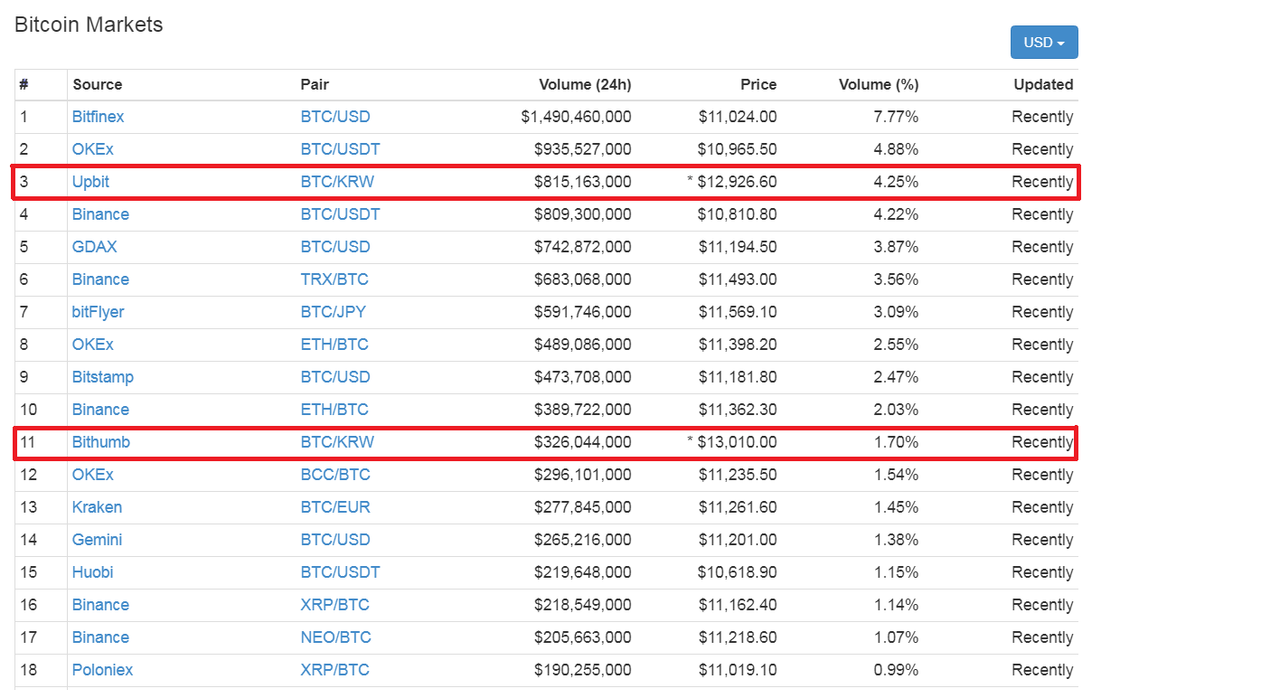
Task: Click the Source column header
Action: click(97, 85)
